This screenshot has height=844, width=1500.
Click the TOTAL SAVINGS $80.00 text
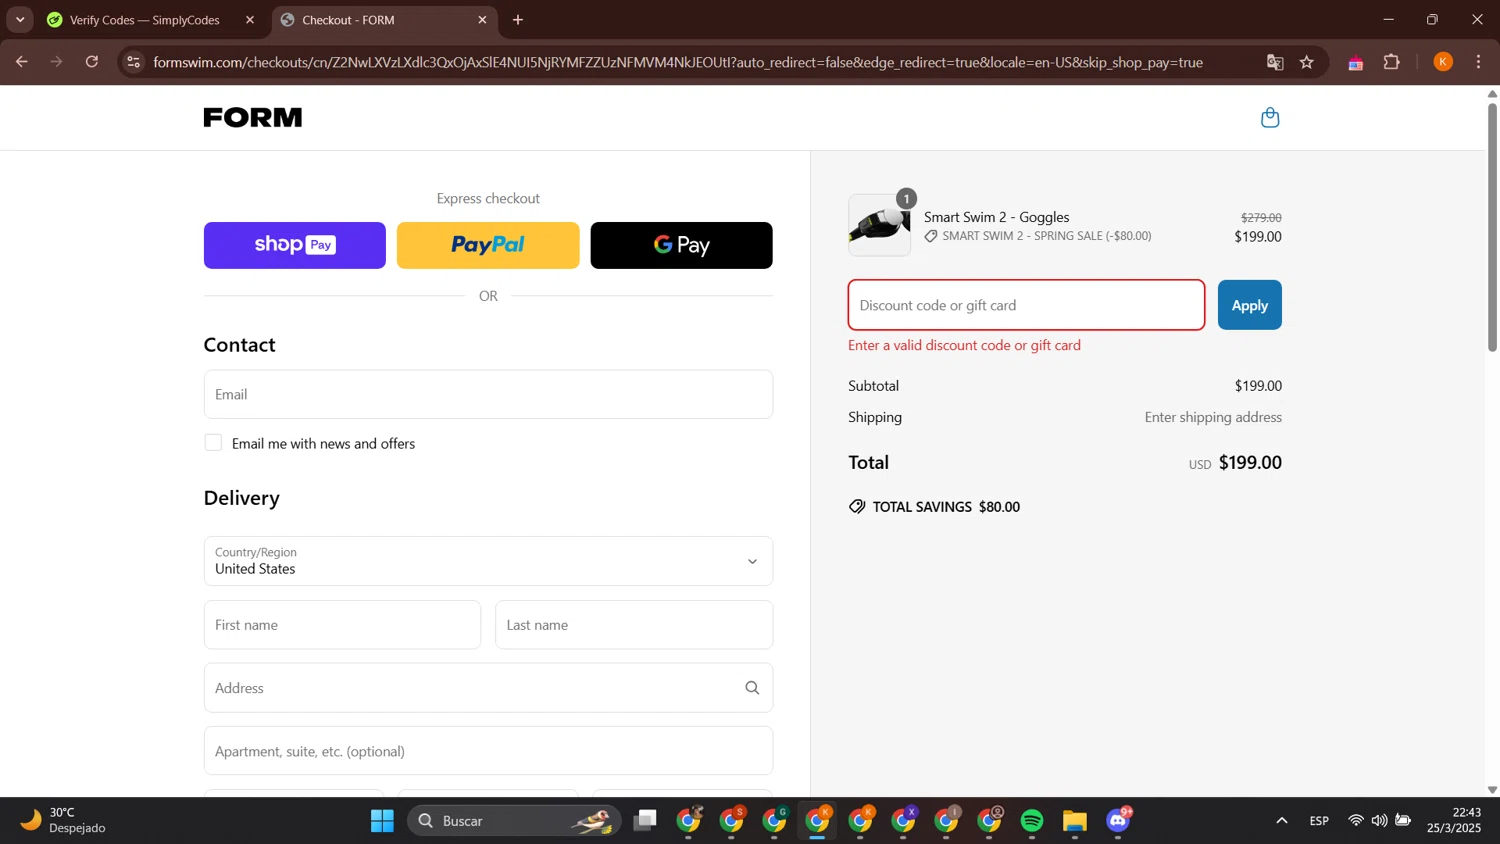946,507
